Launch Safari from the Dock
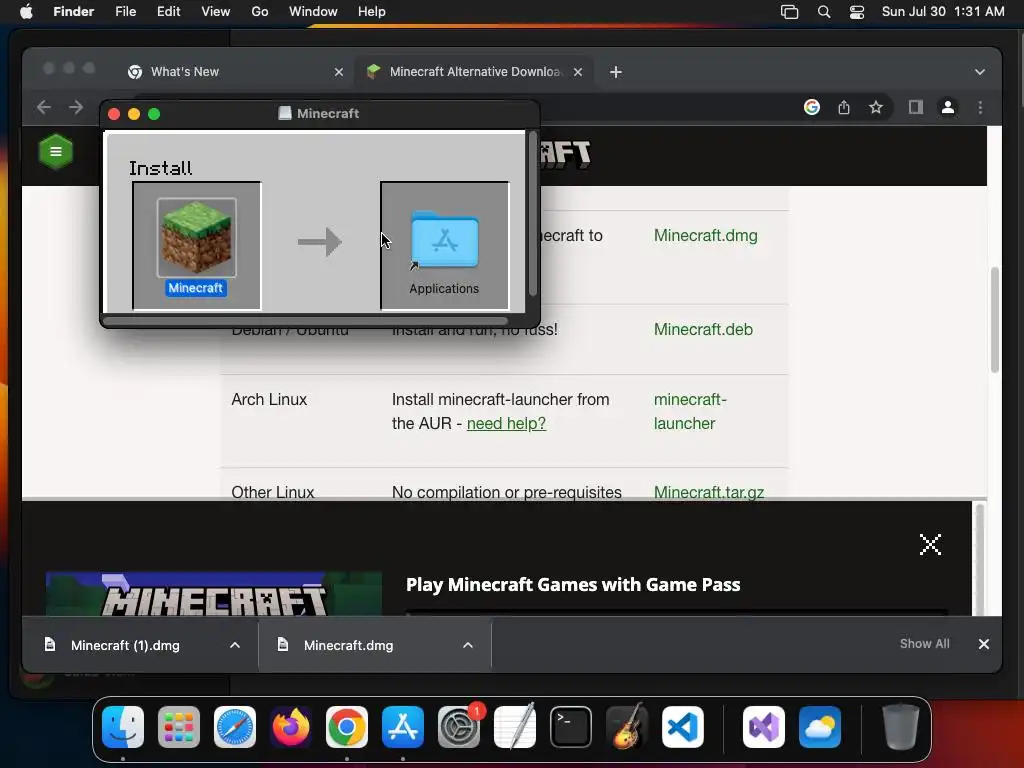 (235, 727)
